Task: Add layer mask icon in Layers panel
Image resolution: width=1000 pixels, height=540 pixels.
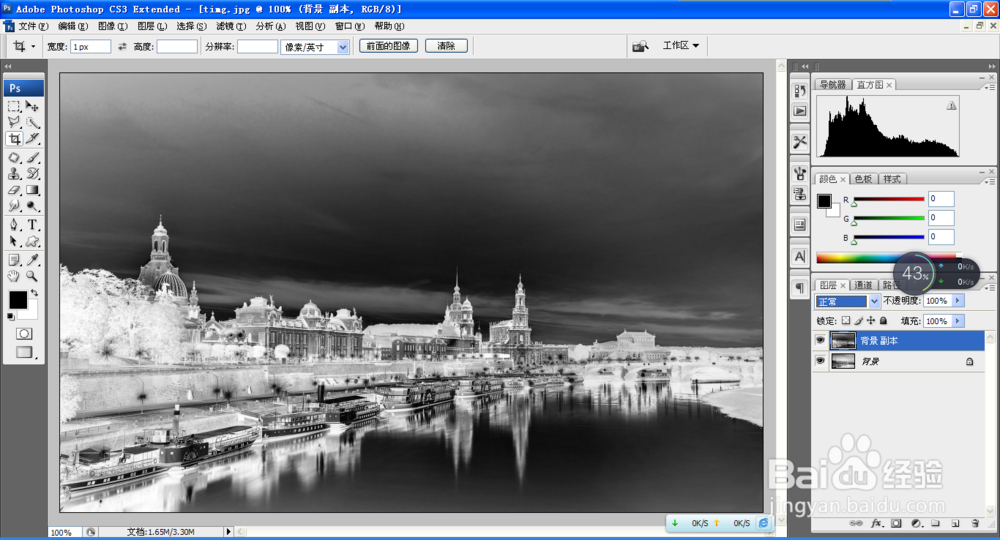Action: [896, 523]
